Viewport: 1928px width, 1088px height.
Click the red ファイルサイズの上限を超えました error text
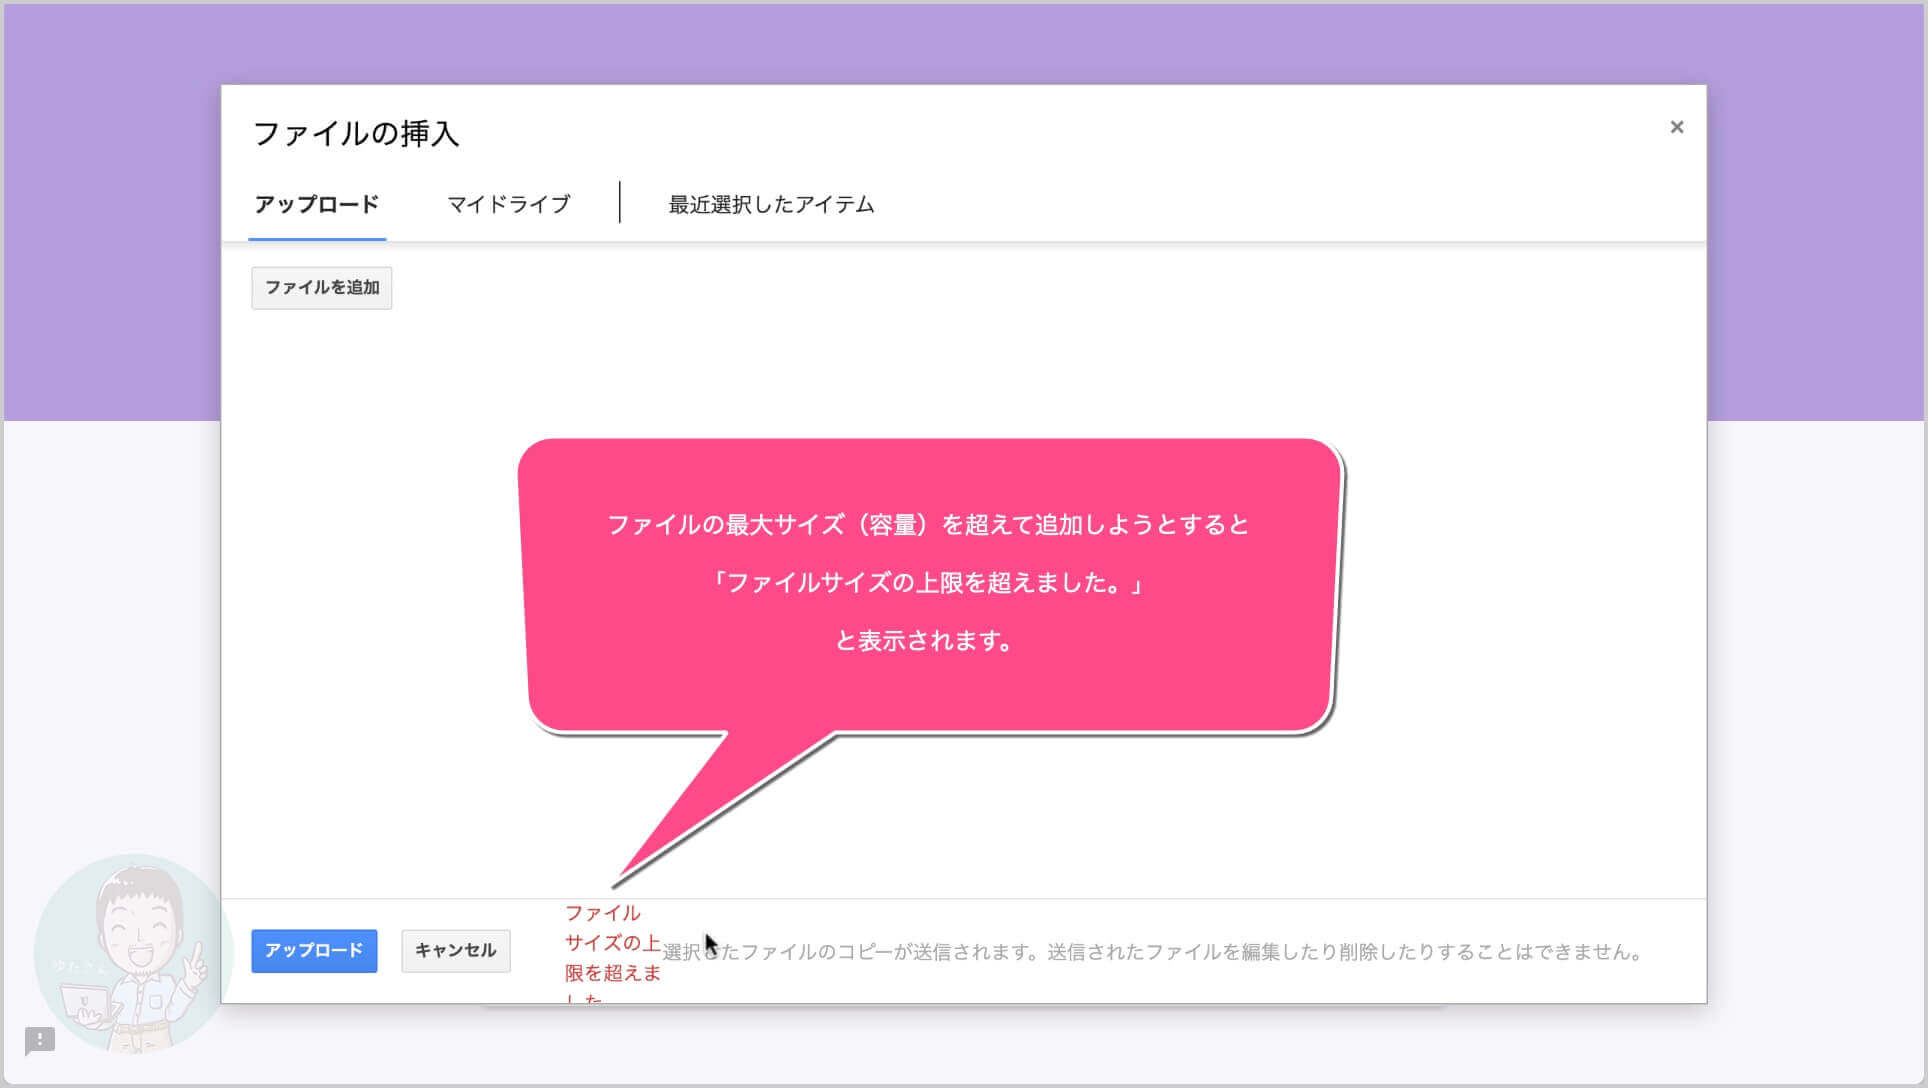point(612,952)
